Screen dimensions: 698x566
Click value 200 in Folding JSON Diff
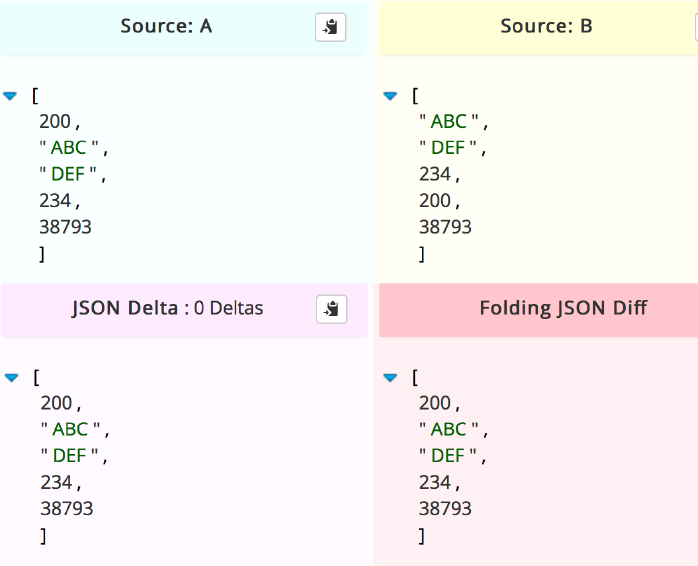pos(435,403)
